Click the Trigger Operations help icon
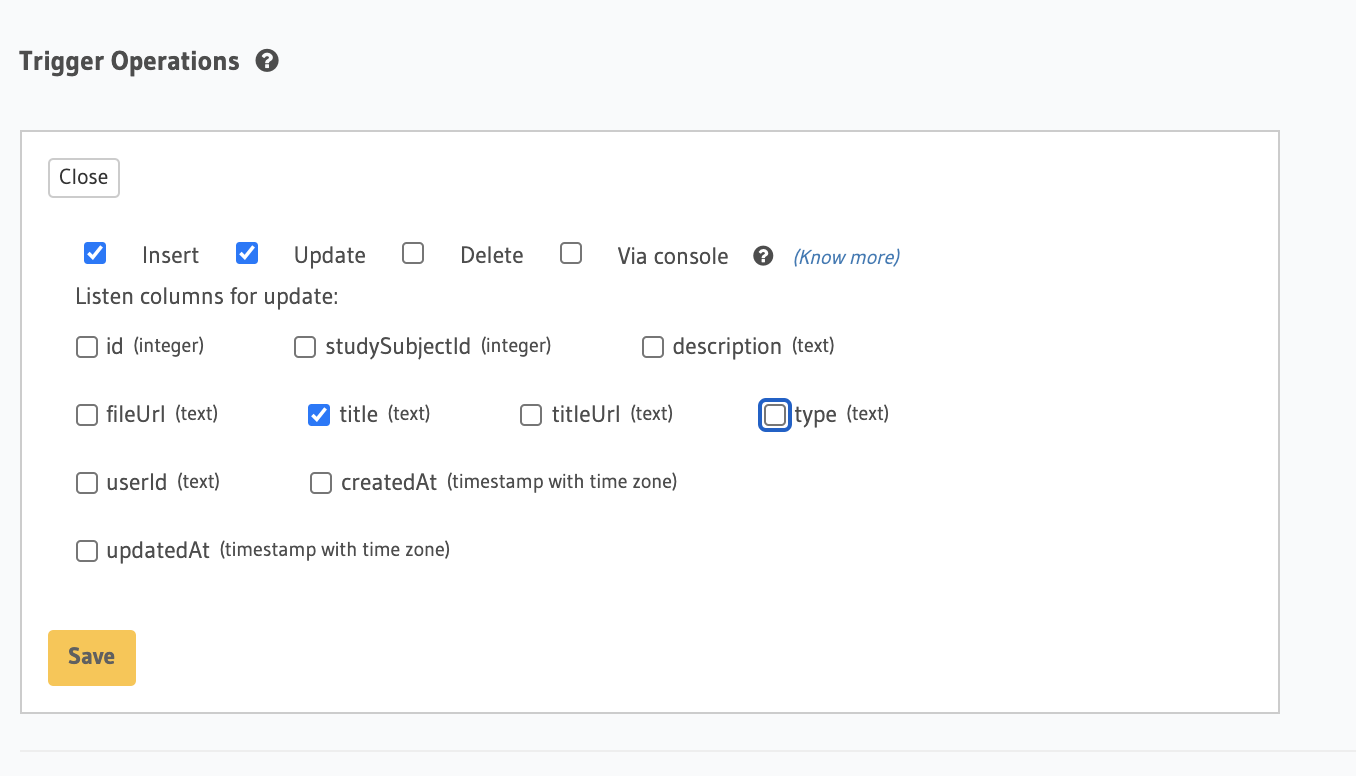This screenshot has height=776, width=1356. point(267,62)
